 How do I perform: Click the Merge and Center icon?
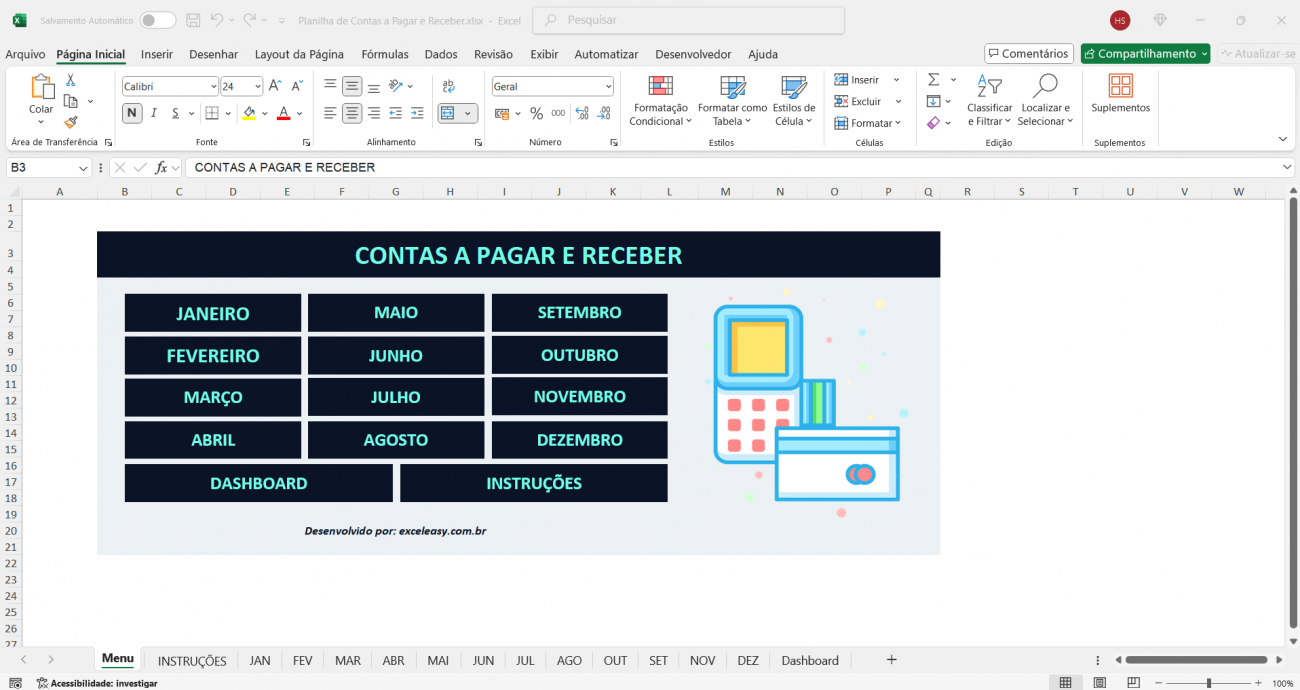tap(448, 113)
